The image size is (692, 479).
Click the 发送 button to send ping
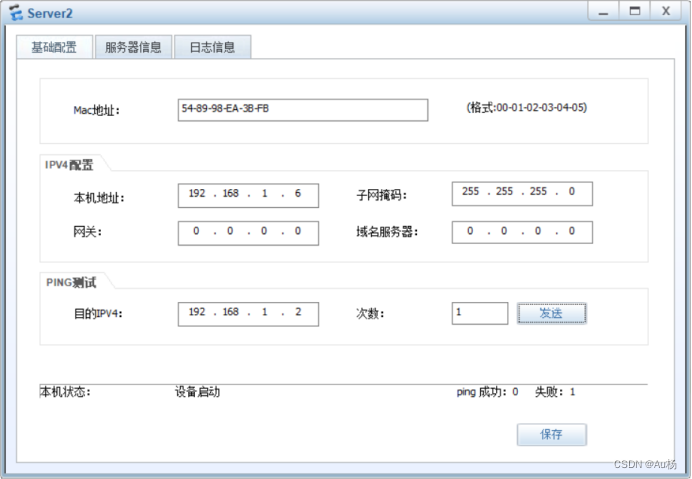(552, 313)
